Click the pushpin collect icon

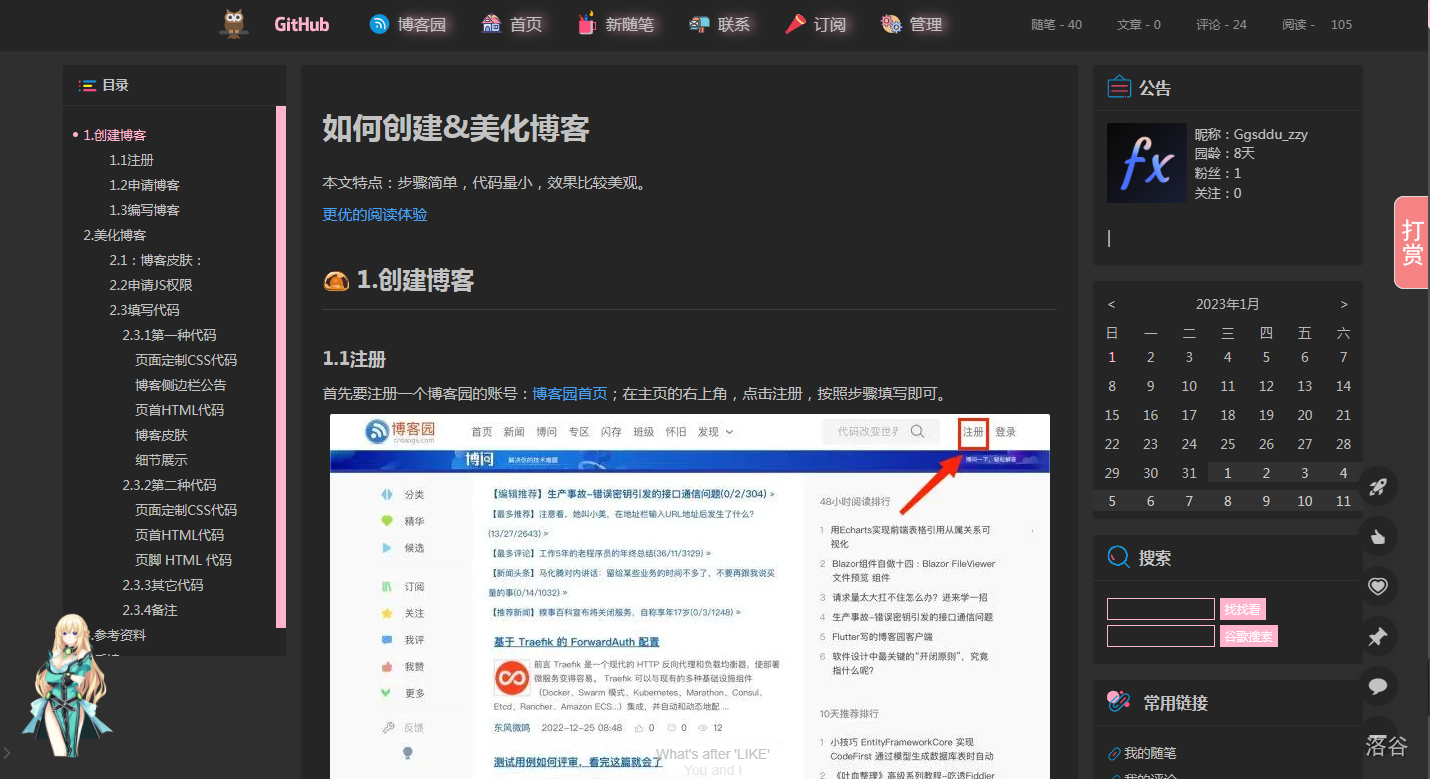coord(1378,637)
